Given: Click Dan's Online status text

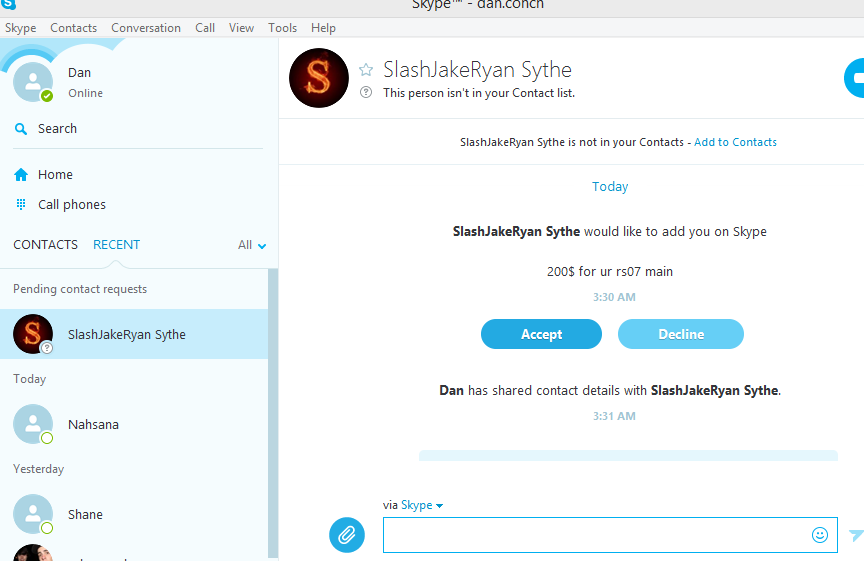Looking at the screenshot, I should tap(85, 93).
